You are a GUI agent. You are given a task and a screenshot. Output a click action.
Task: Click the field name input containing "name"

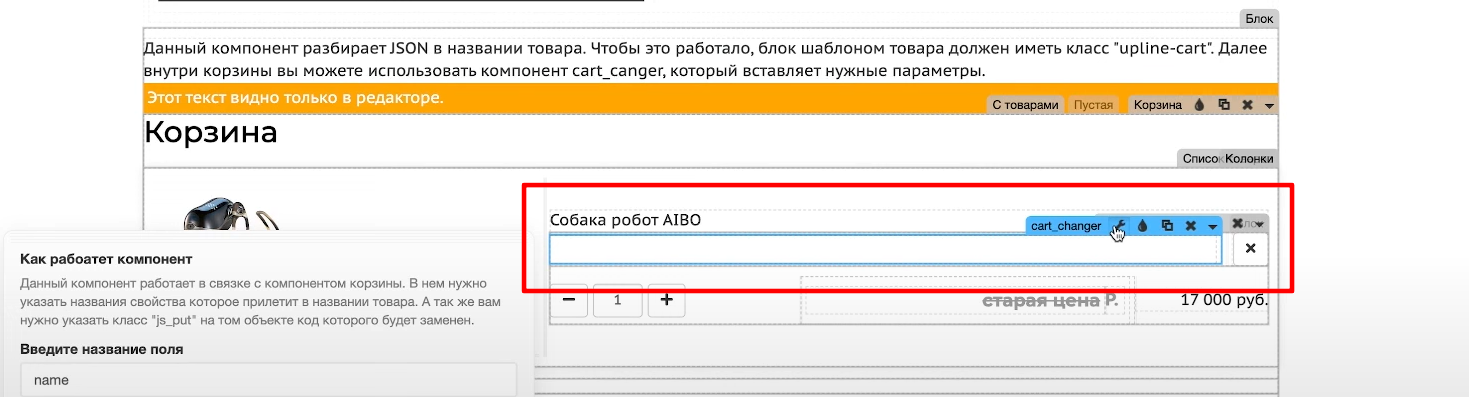tap(268, 380)
